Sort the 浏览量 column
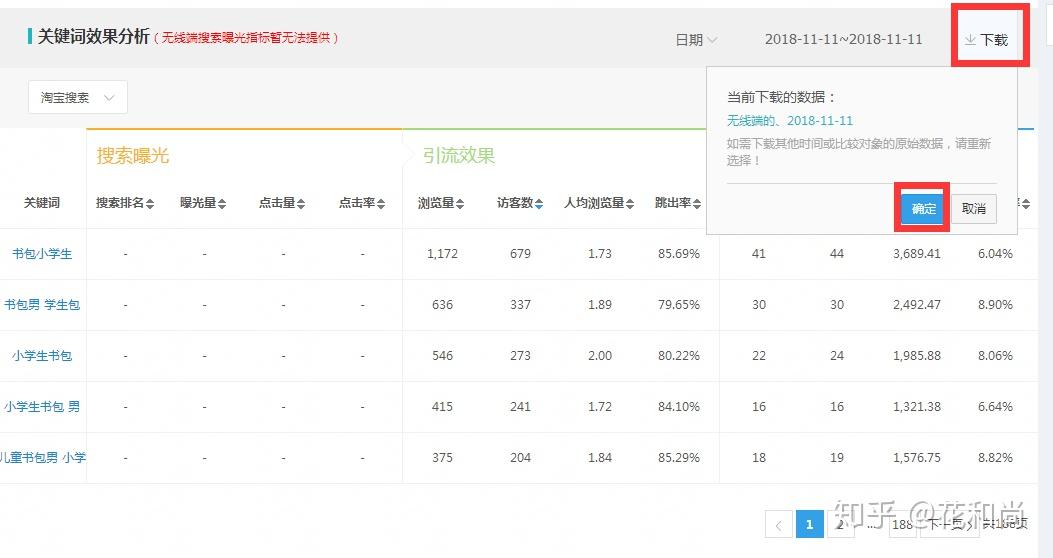1053x558 pixels. coord(460,204)
